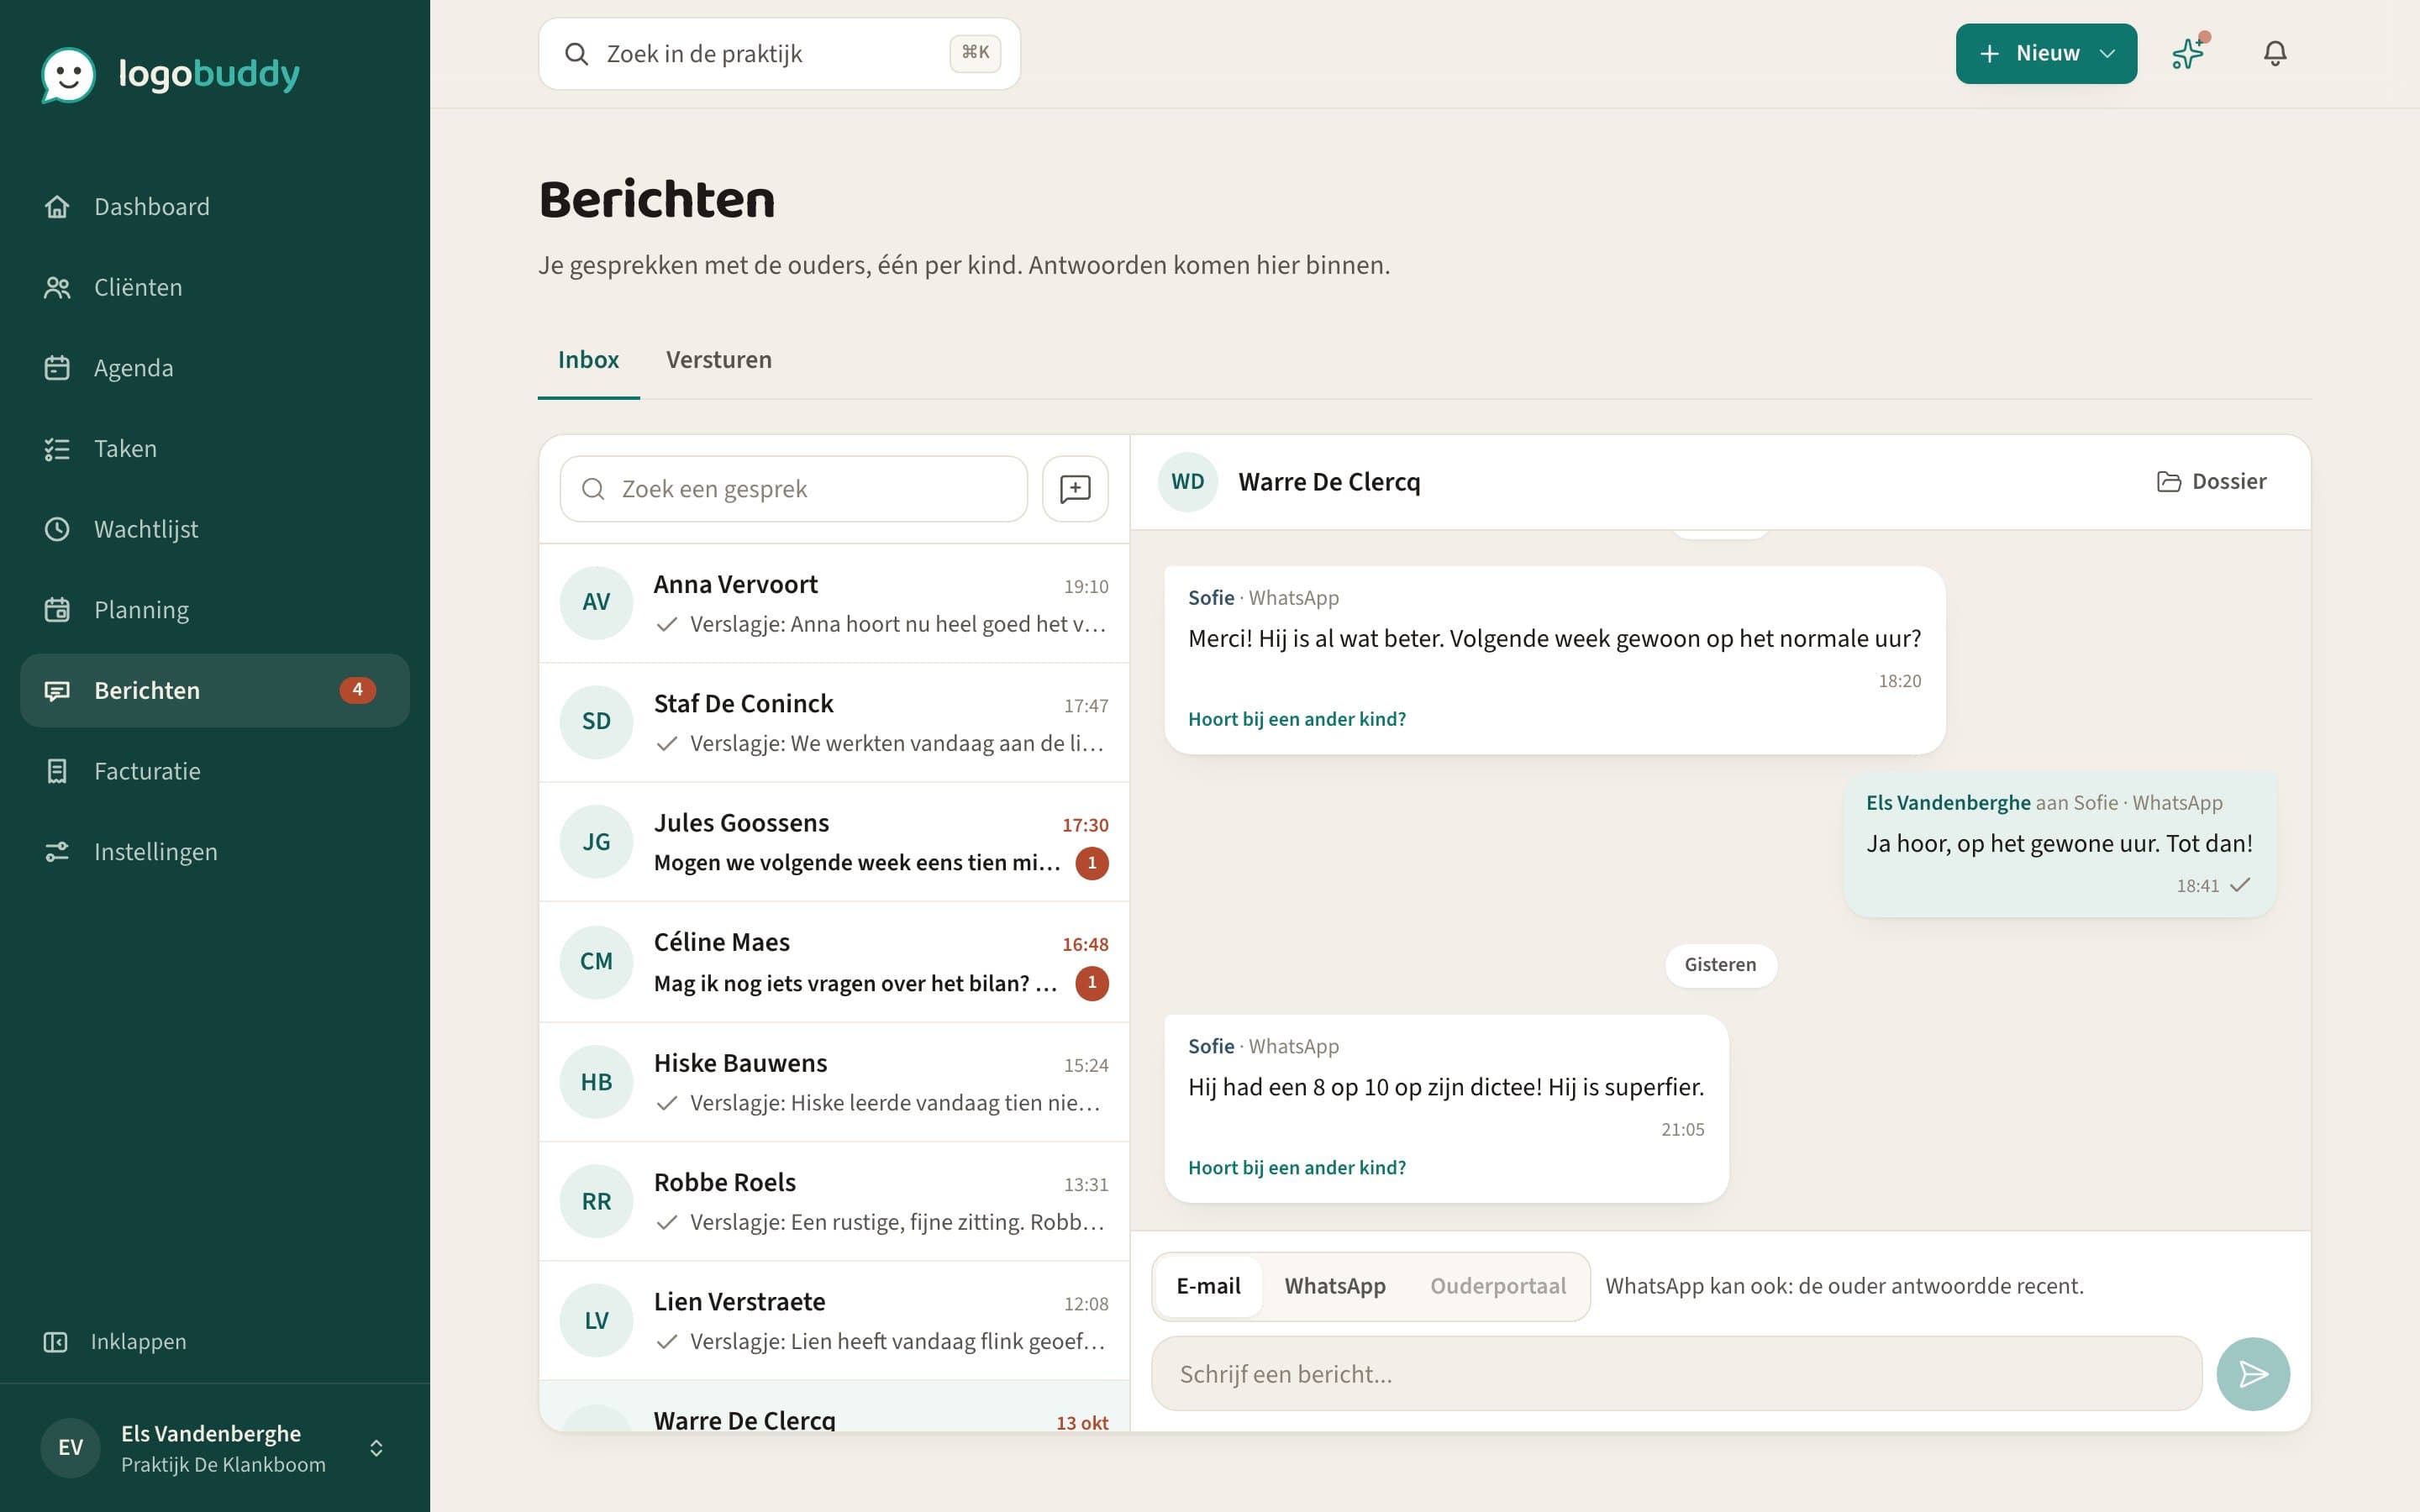2420x1512 pixels.
Task: Open Lien Verstraete conversation
Action: click(834, 1321)
